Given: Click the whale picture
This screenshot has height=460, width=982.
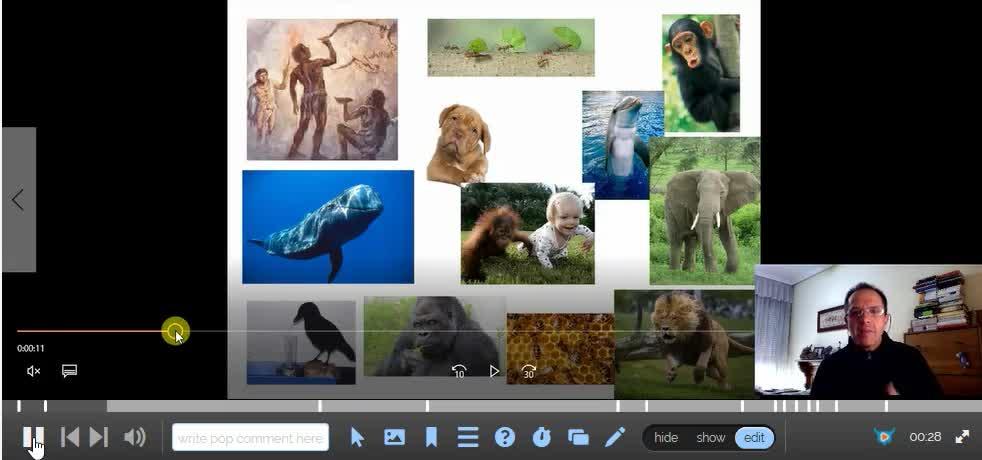Looking at the screenshot, I should [328, 227].
